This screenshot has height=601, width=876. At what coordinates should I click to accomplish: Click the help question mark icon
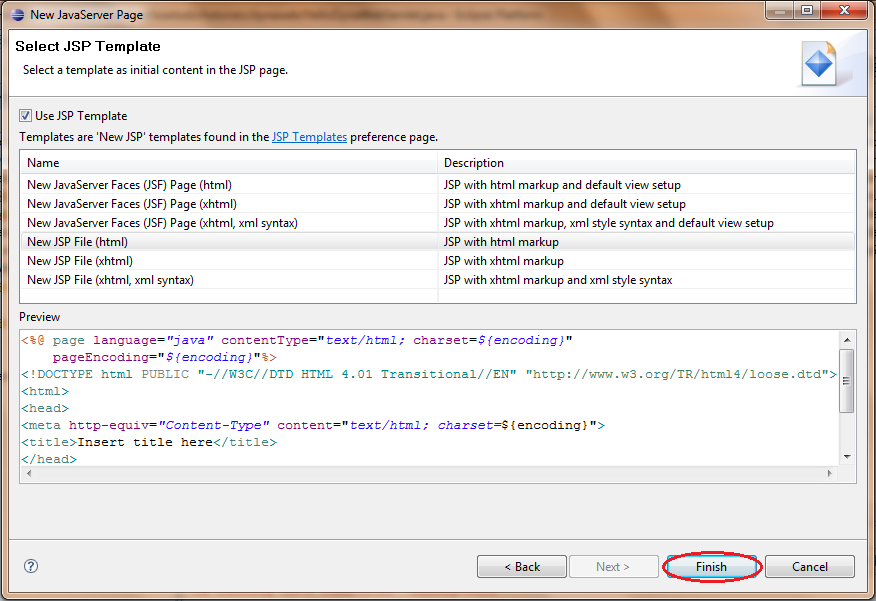click(x=30, y=566)
